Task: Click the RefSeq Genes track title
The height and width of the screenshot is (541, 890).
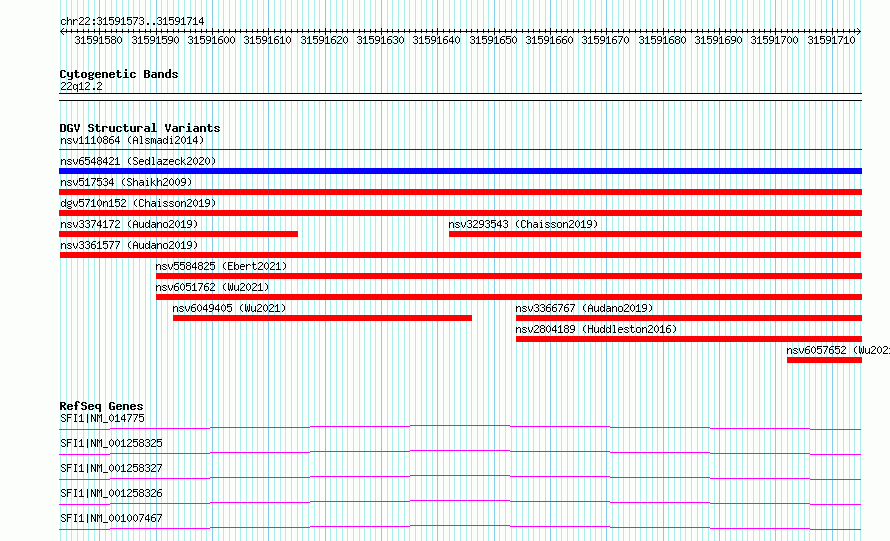Action: 101,406
